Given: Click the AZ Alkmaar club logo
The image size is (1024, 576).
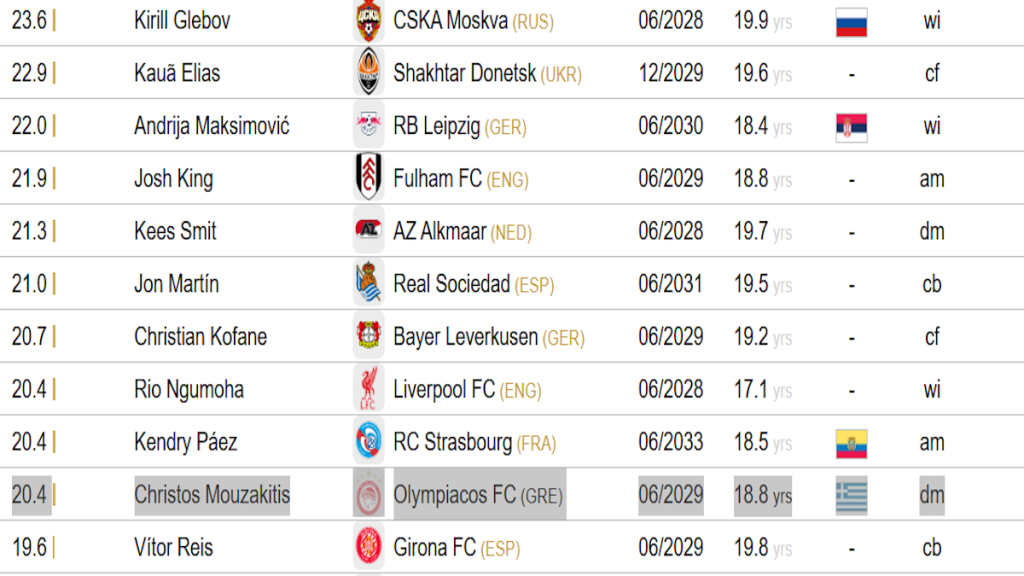Looking at the screenshot, I should click(x=368, y=231).
